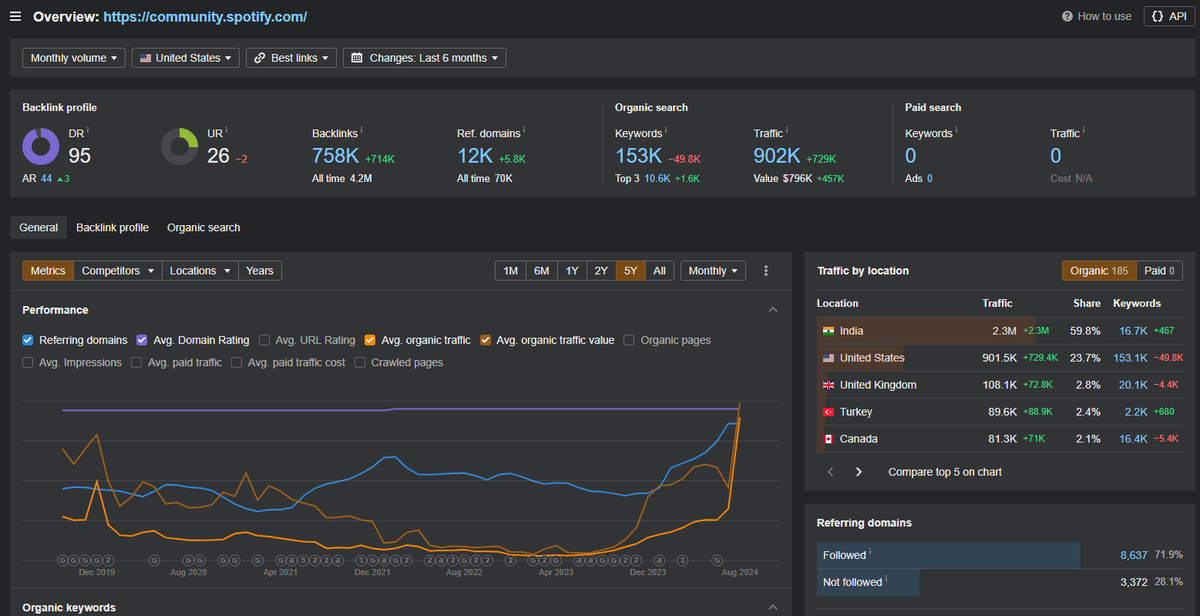This screenshot has width=1200, height=616.
Task: Uncheck the Avg. Domain Rating checkbox
Action: tap(142, 340)
